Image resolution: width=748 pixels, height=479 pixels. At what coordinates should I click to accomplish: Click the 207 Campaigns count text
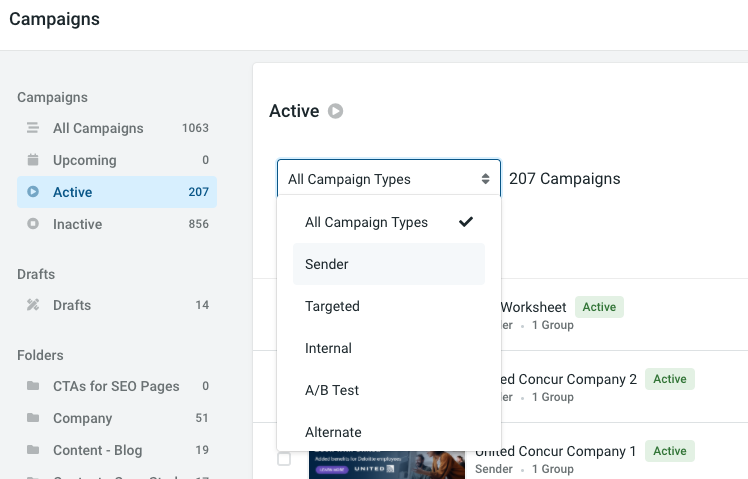tap(565, 178)
